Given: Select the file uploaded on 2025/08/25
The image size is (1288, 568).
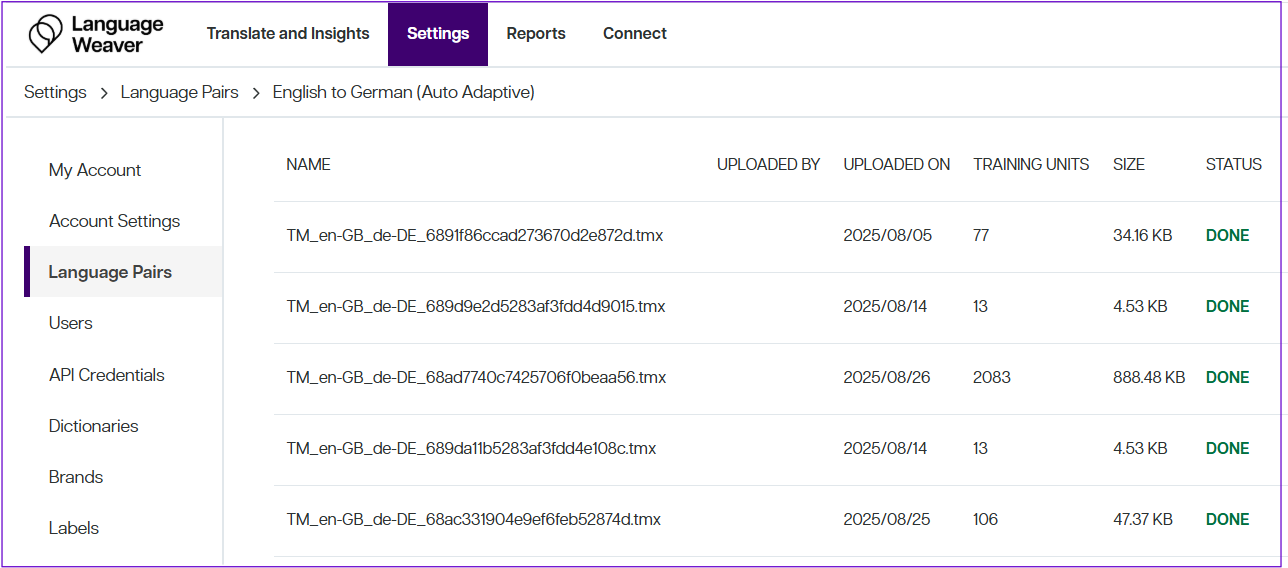Looking at the screenshot, I should 474,520.
